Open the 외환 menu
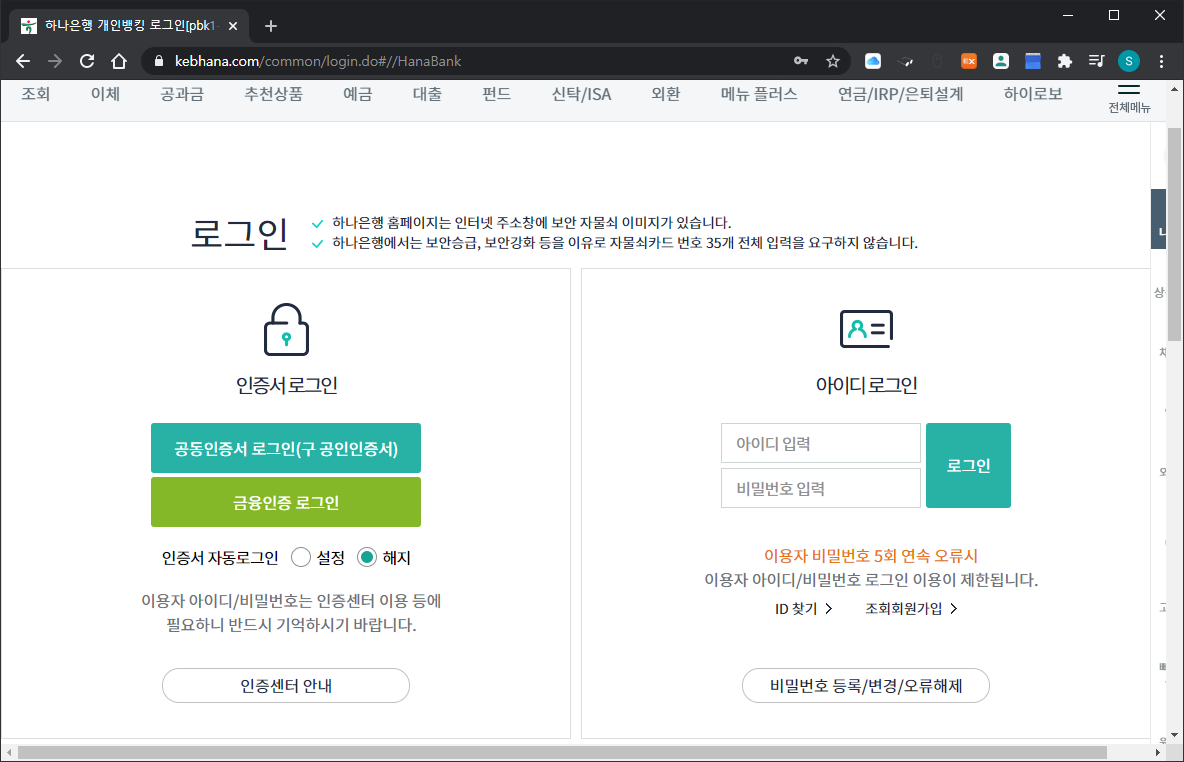This screenshot has width=1184, height=762. [666, 94]
